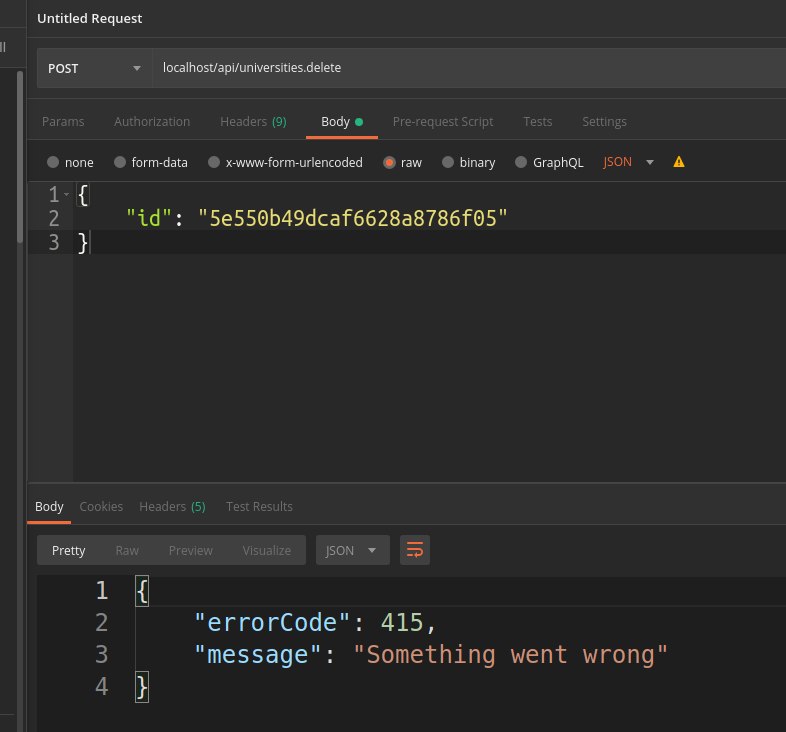The width and height of the screenshot is (786, 732).
Task: Select the none body type radio button
Action: pyautogui.click(x=53, y=162)
